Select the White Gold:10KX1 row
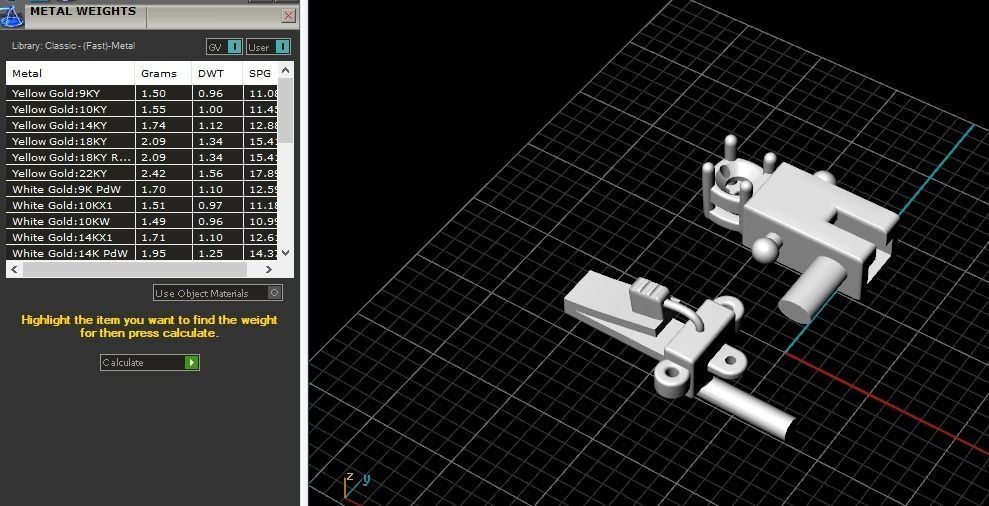The width and height of the screenshot is (989, 506). [x=142, y=205]
